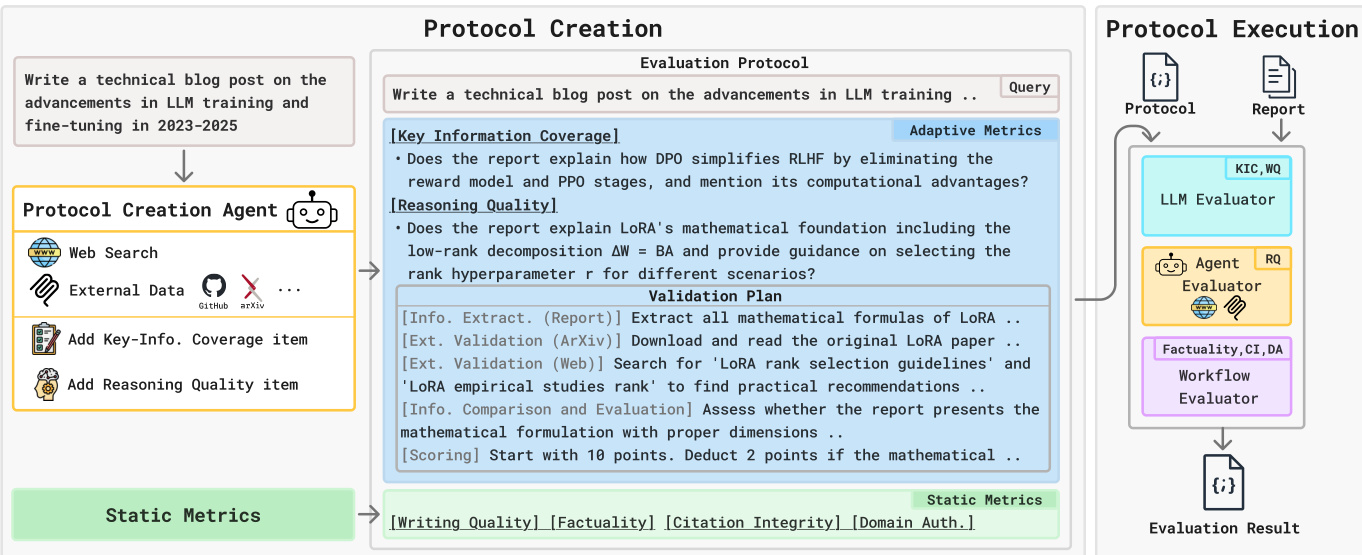Viewport: 1362px width, 555px height.
Task: Click the Adaptive Metrics tag
Action: click(x=975, y=131)
